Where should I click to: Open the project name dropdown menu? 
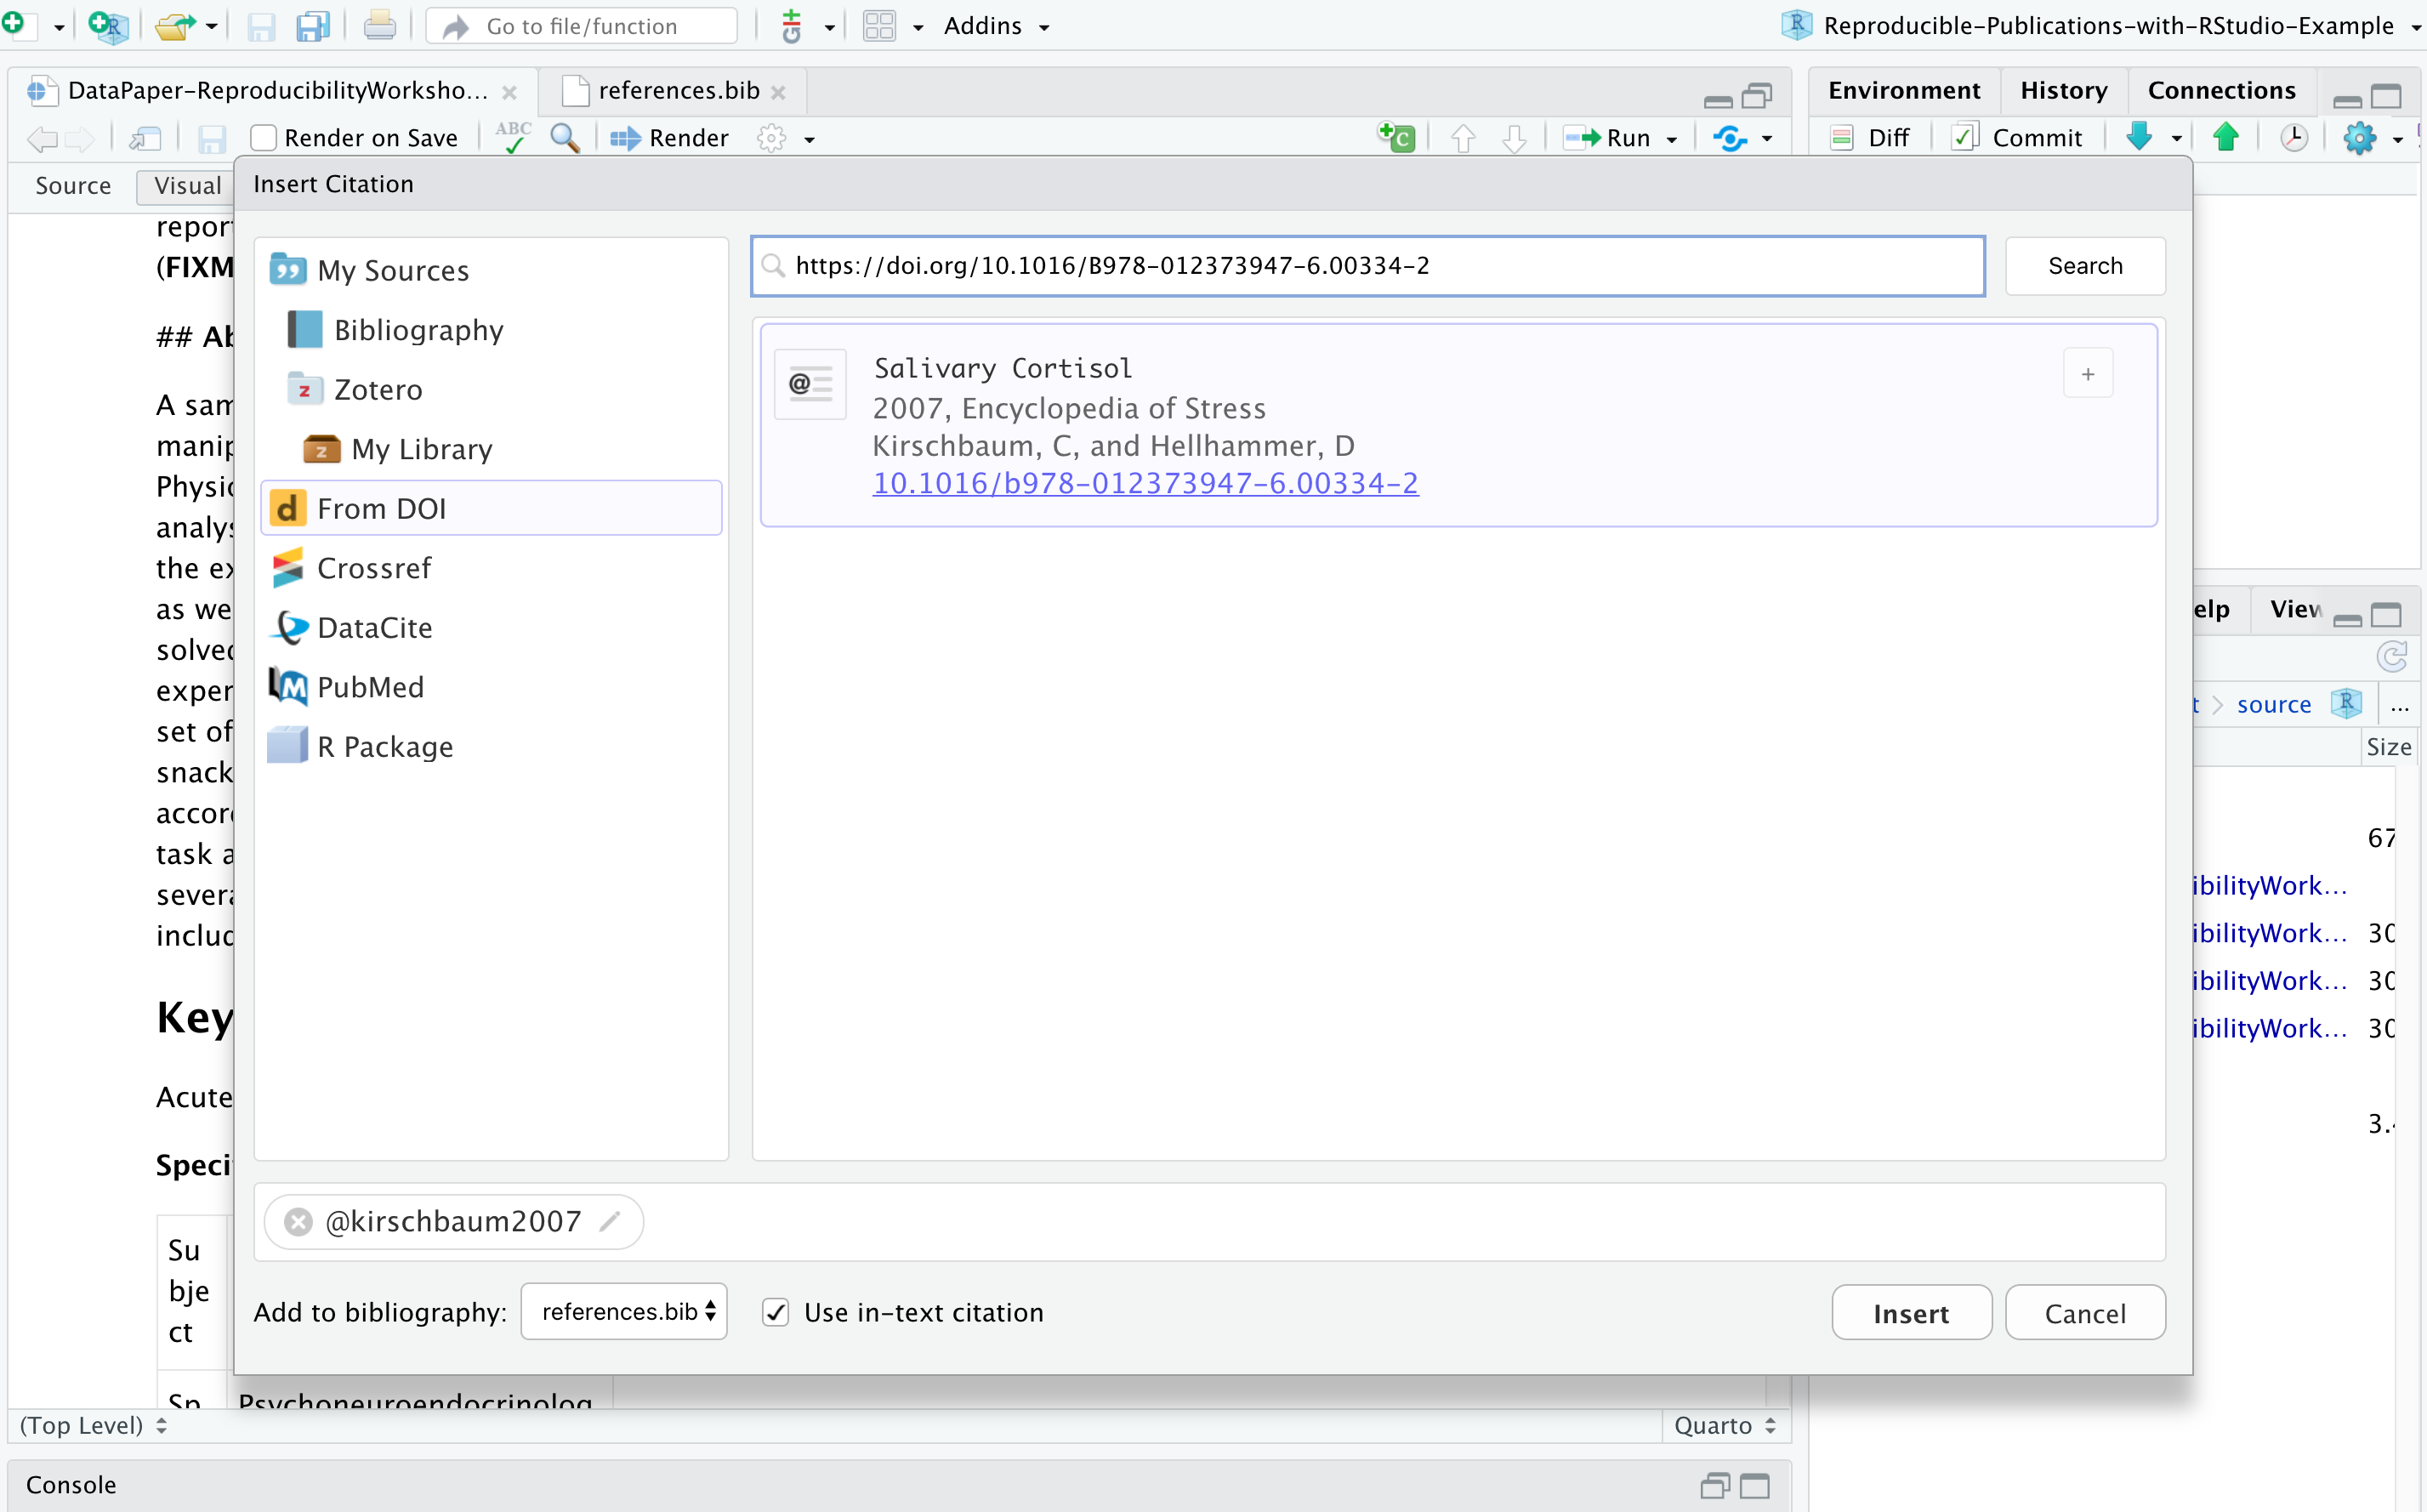tap(2110, 26)
